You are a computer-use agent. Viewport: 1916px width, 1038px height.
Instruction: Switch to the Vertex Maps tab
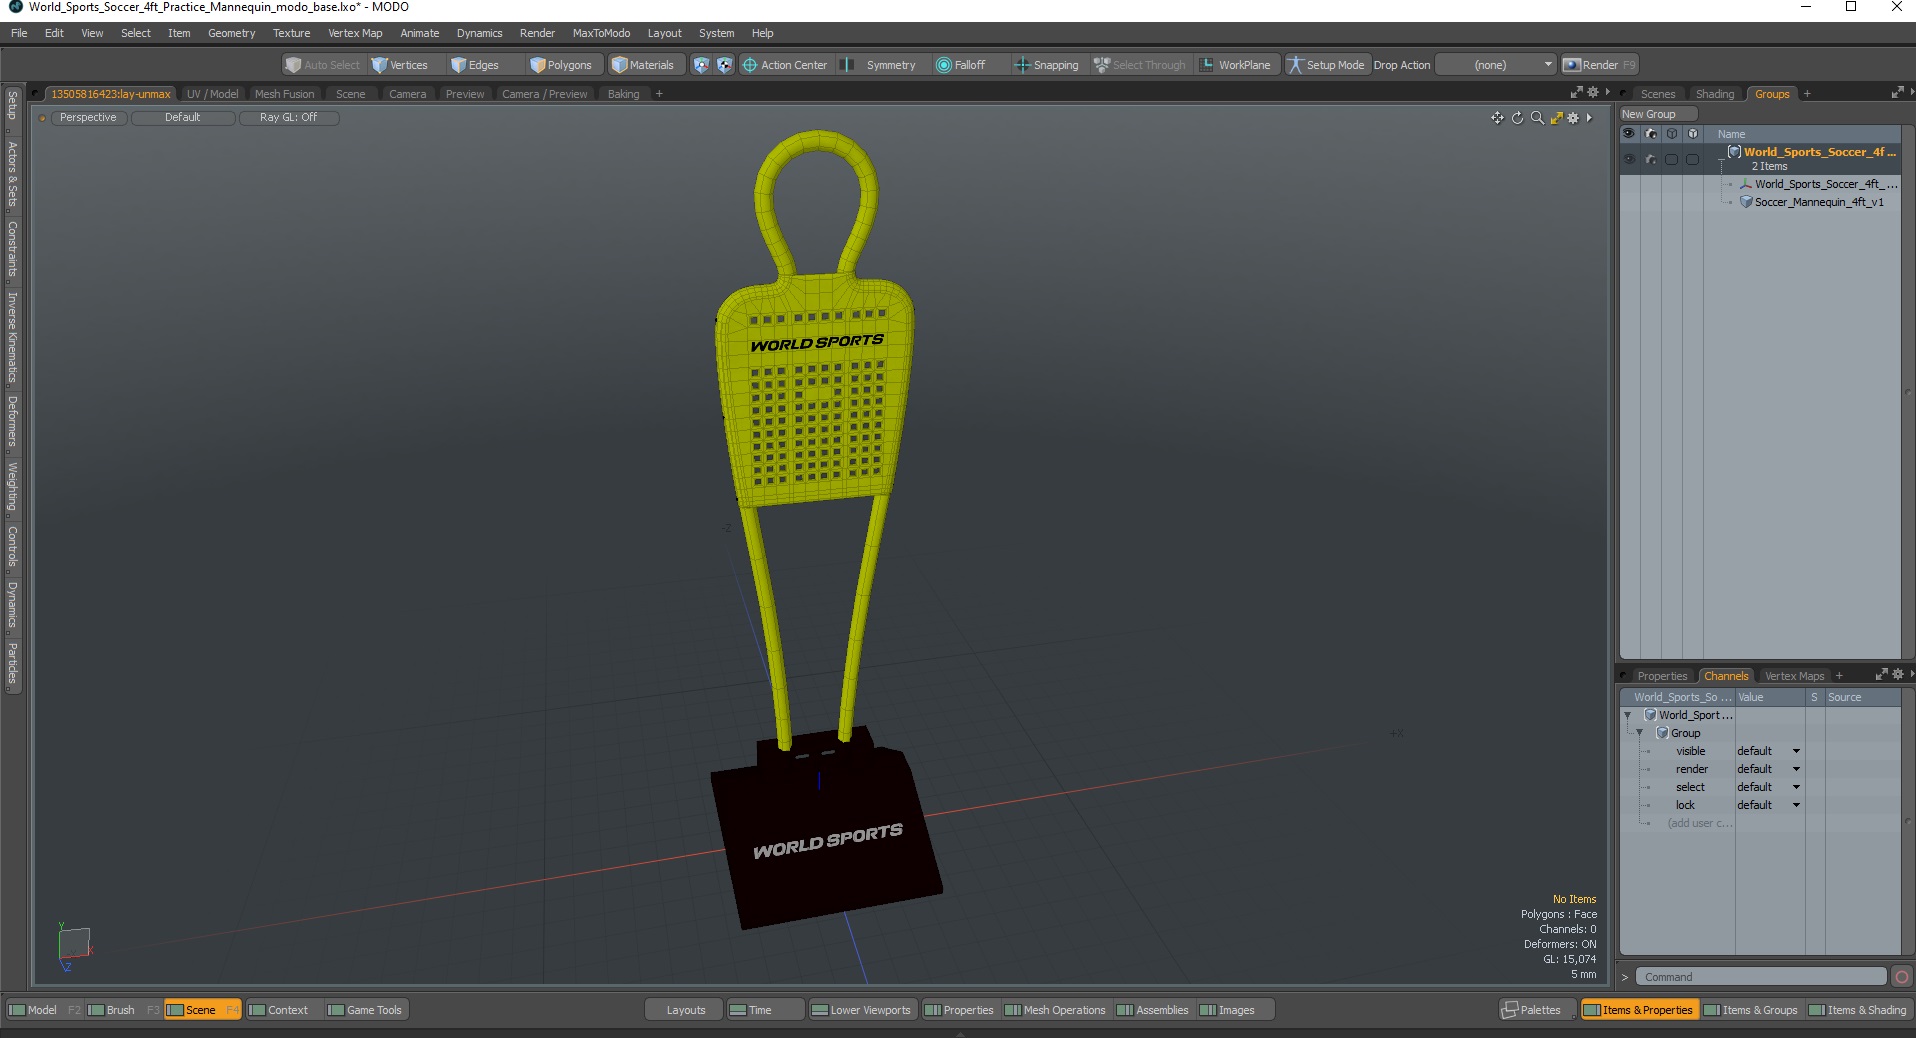[1794, 676]
